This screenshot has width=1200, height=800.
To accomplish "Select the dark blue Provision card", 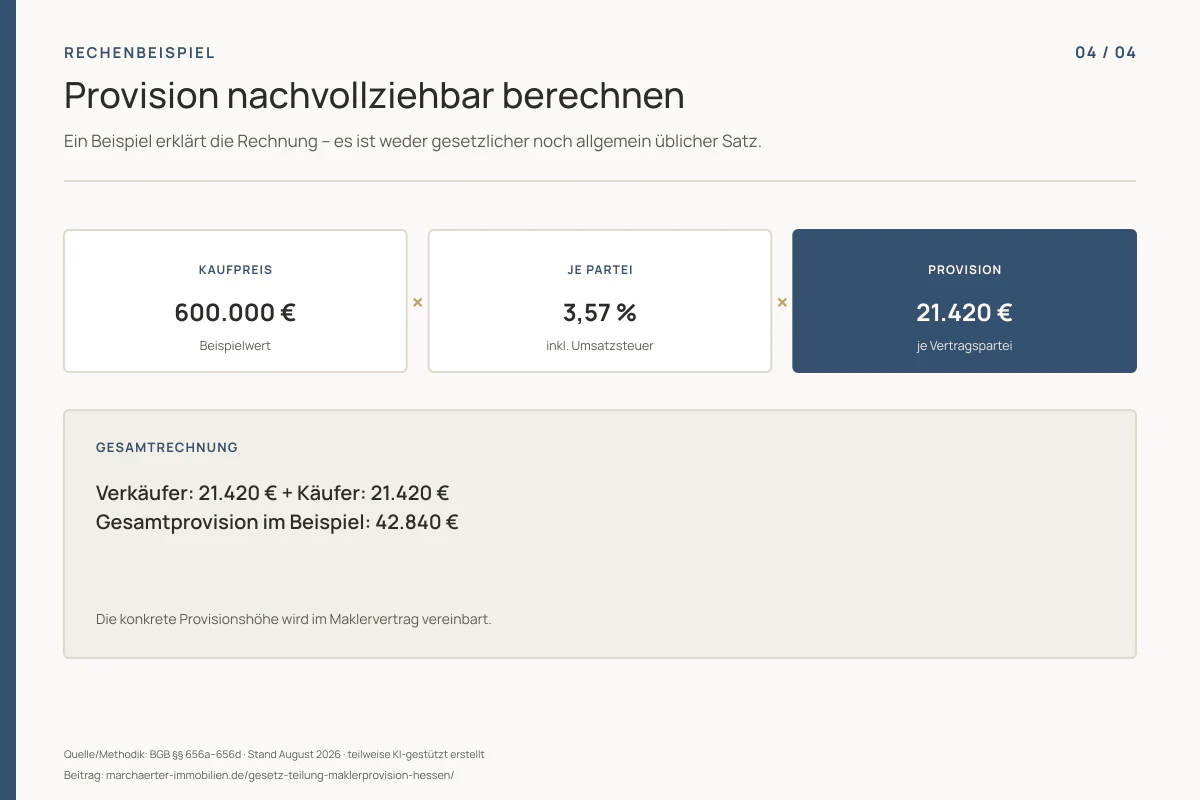I will (964, 301).
